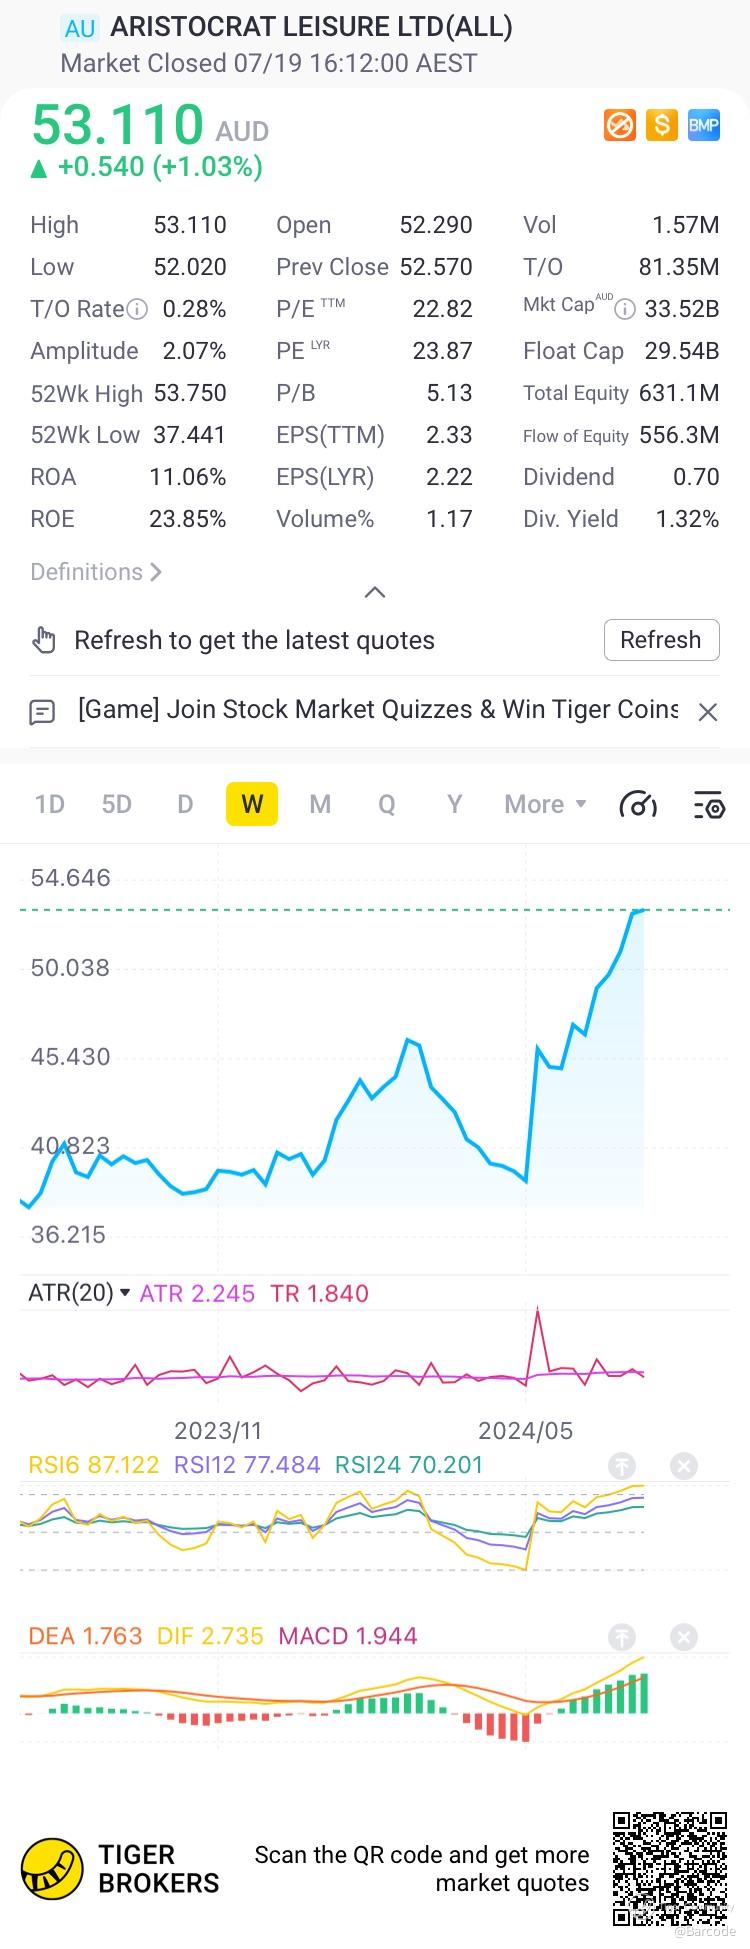Tap the blue BMP badge icon
The image size is (750, 1949).
point(703,125)
